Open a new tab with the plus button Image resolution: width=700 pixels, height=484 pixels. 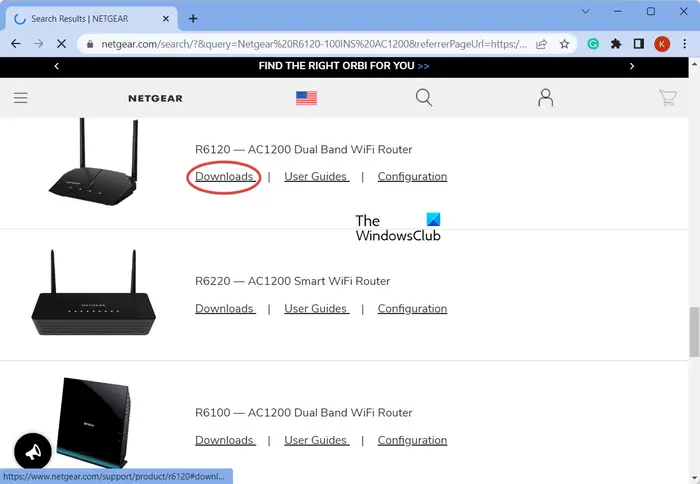193,19
